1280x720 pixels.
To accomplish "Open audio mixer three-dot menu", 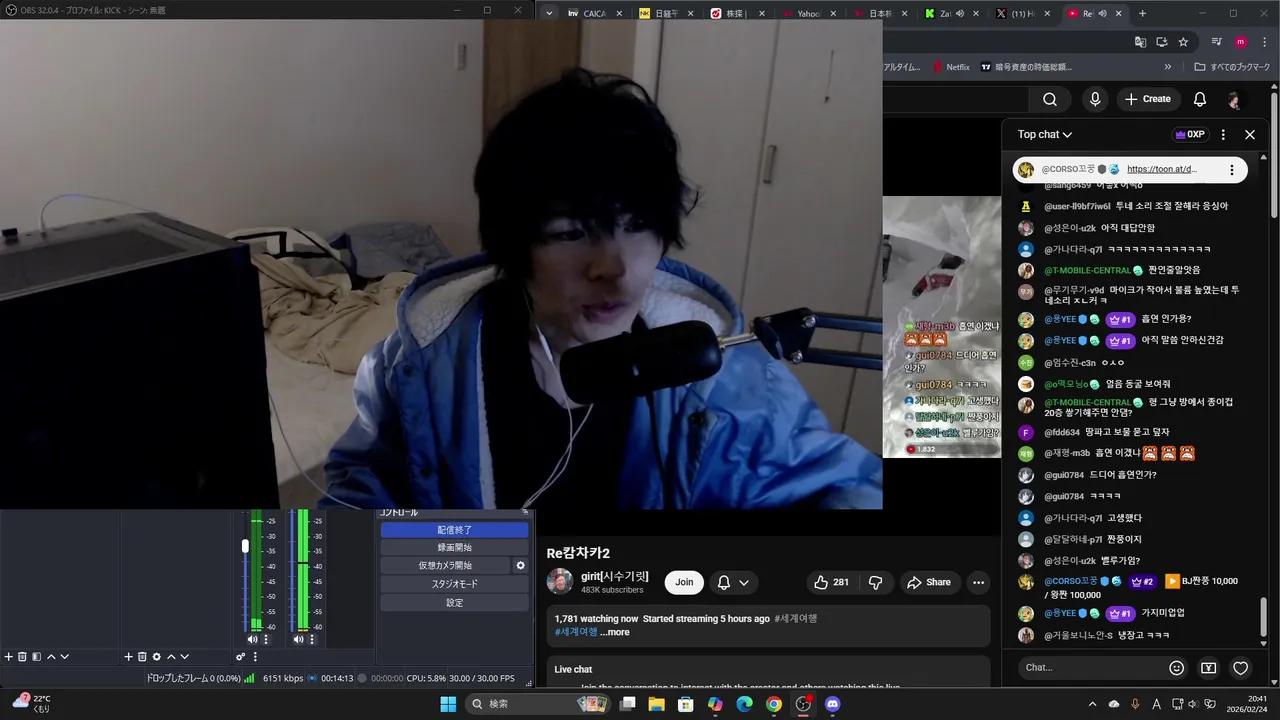I will [255, 657].
